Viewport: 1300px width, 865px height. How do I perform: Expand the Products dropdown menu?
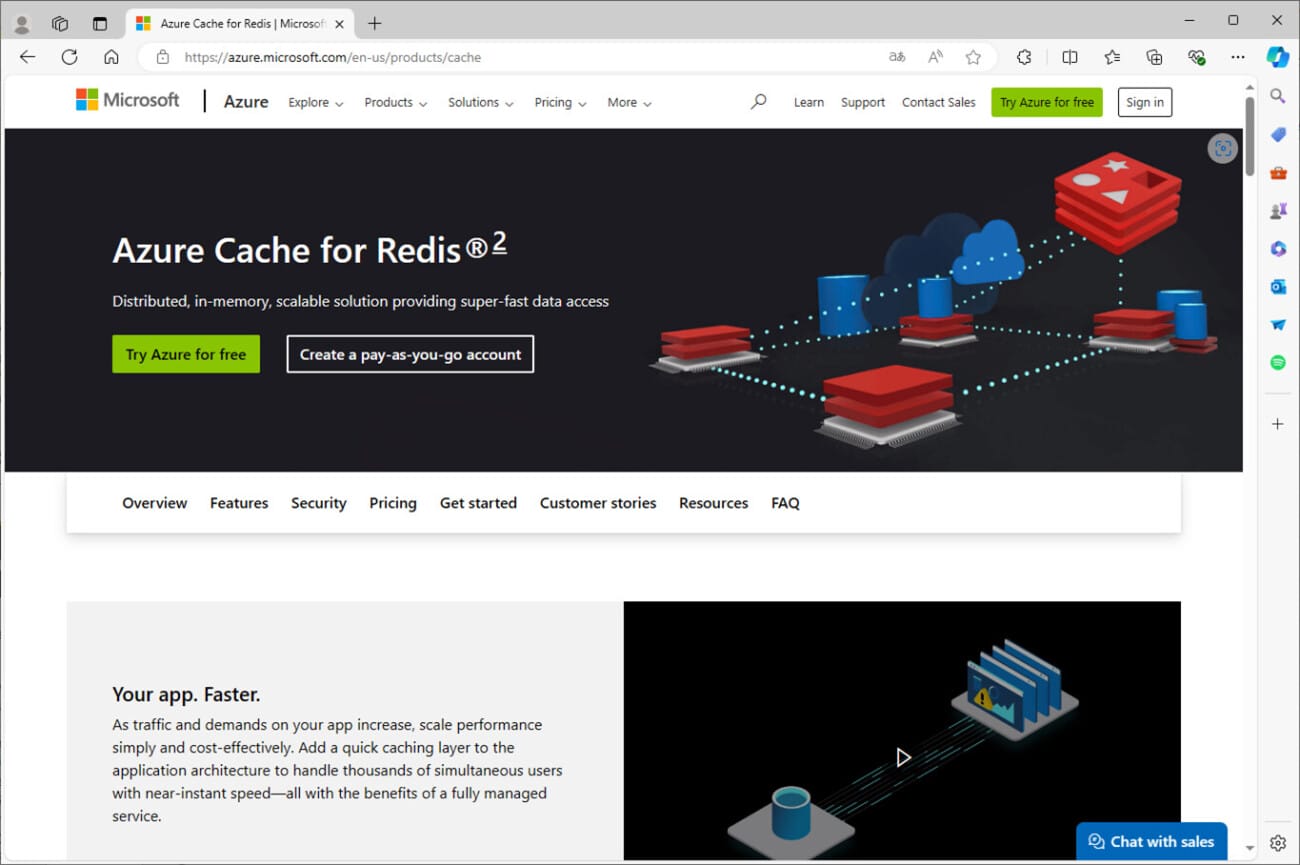[395, 102]
